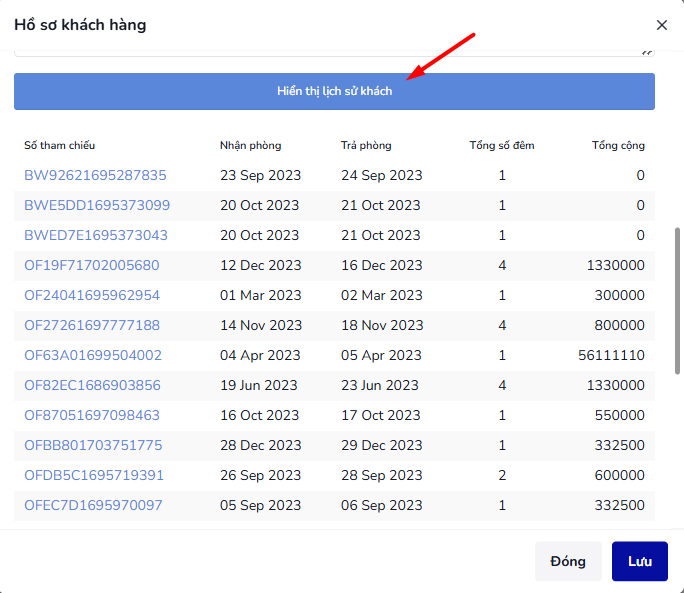This screenshot has height=593, width=684.
Task: Click total 1330000 in OF82EC1686903856 row
Action: coord(616,385)
